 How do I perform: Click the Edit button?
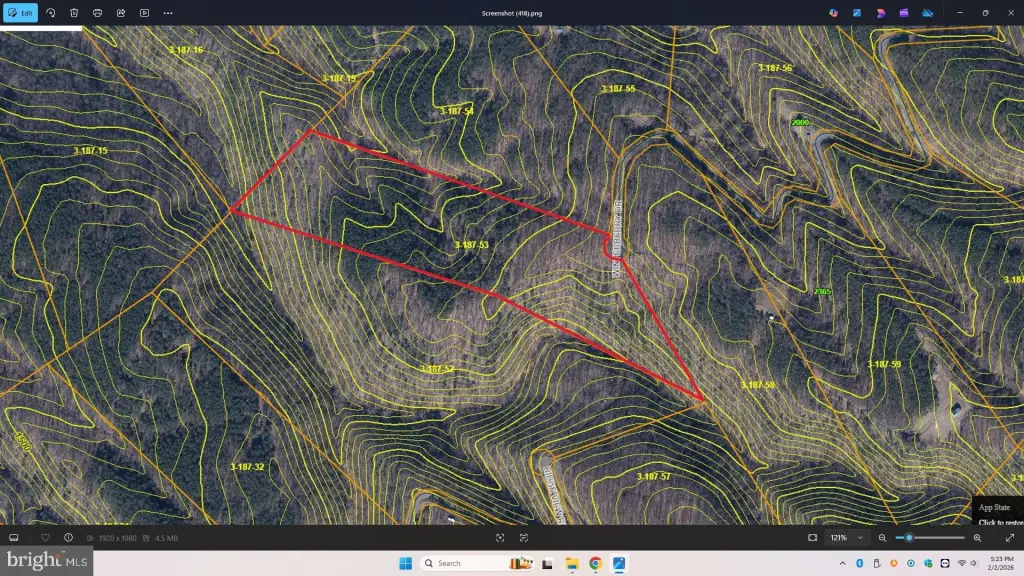click(21, 13)
